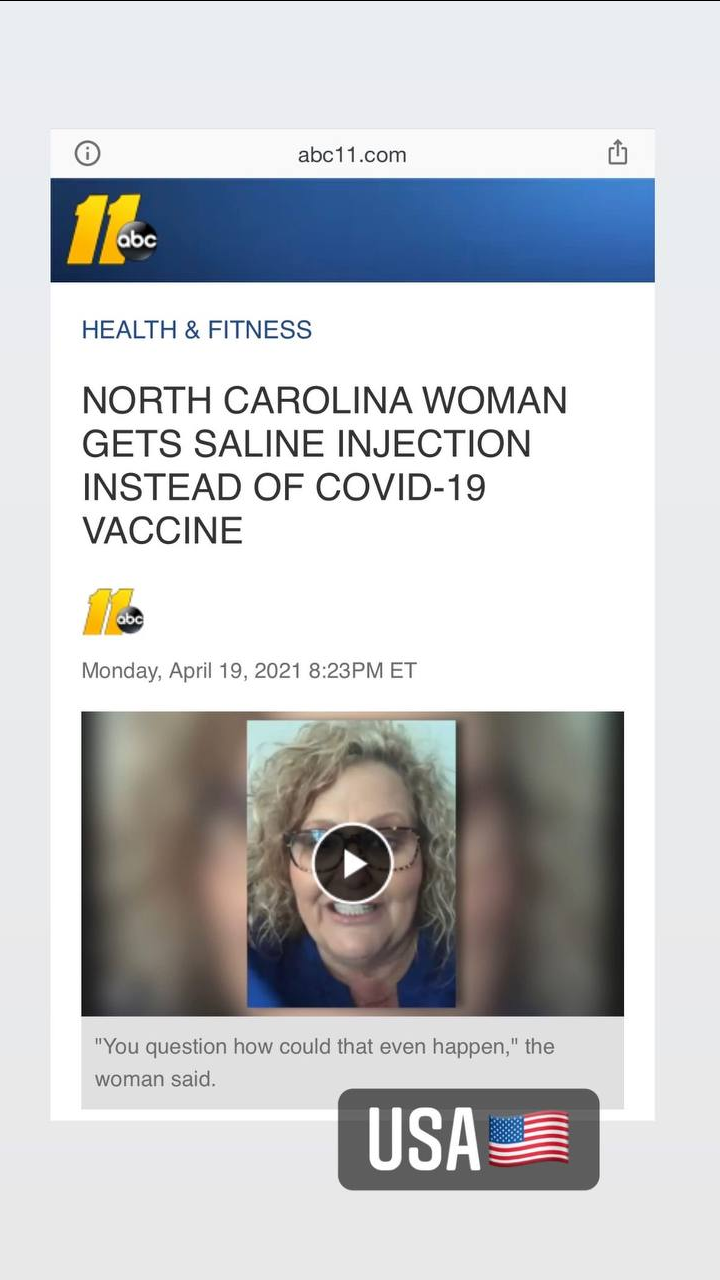The image size is (720, 1280).
Task: Open the HEALTH & FITNESS category link
Action: [x=197, y=330]
